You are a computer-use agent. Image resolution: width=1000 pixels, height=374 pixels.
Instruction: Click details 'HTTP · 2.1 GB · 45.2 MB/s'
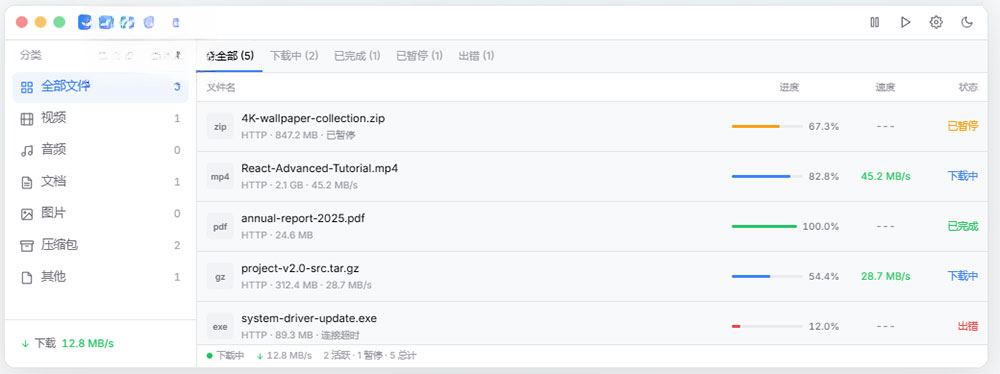tap(299, 185)
